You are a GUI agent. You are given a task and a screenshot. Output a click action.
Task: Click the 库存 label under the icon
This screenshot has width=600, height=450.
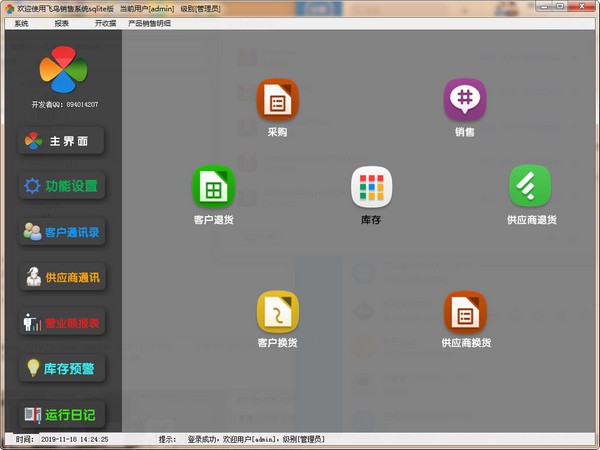coord(371,220)
